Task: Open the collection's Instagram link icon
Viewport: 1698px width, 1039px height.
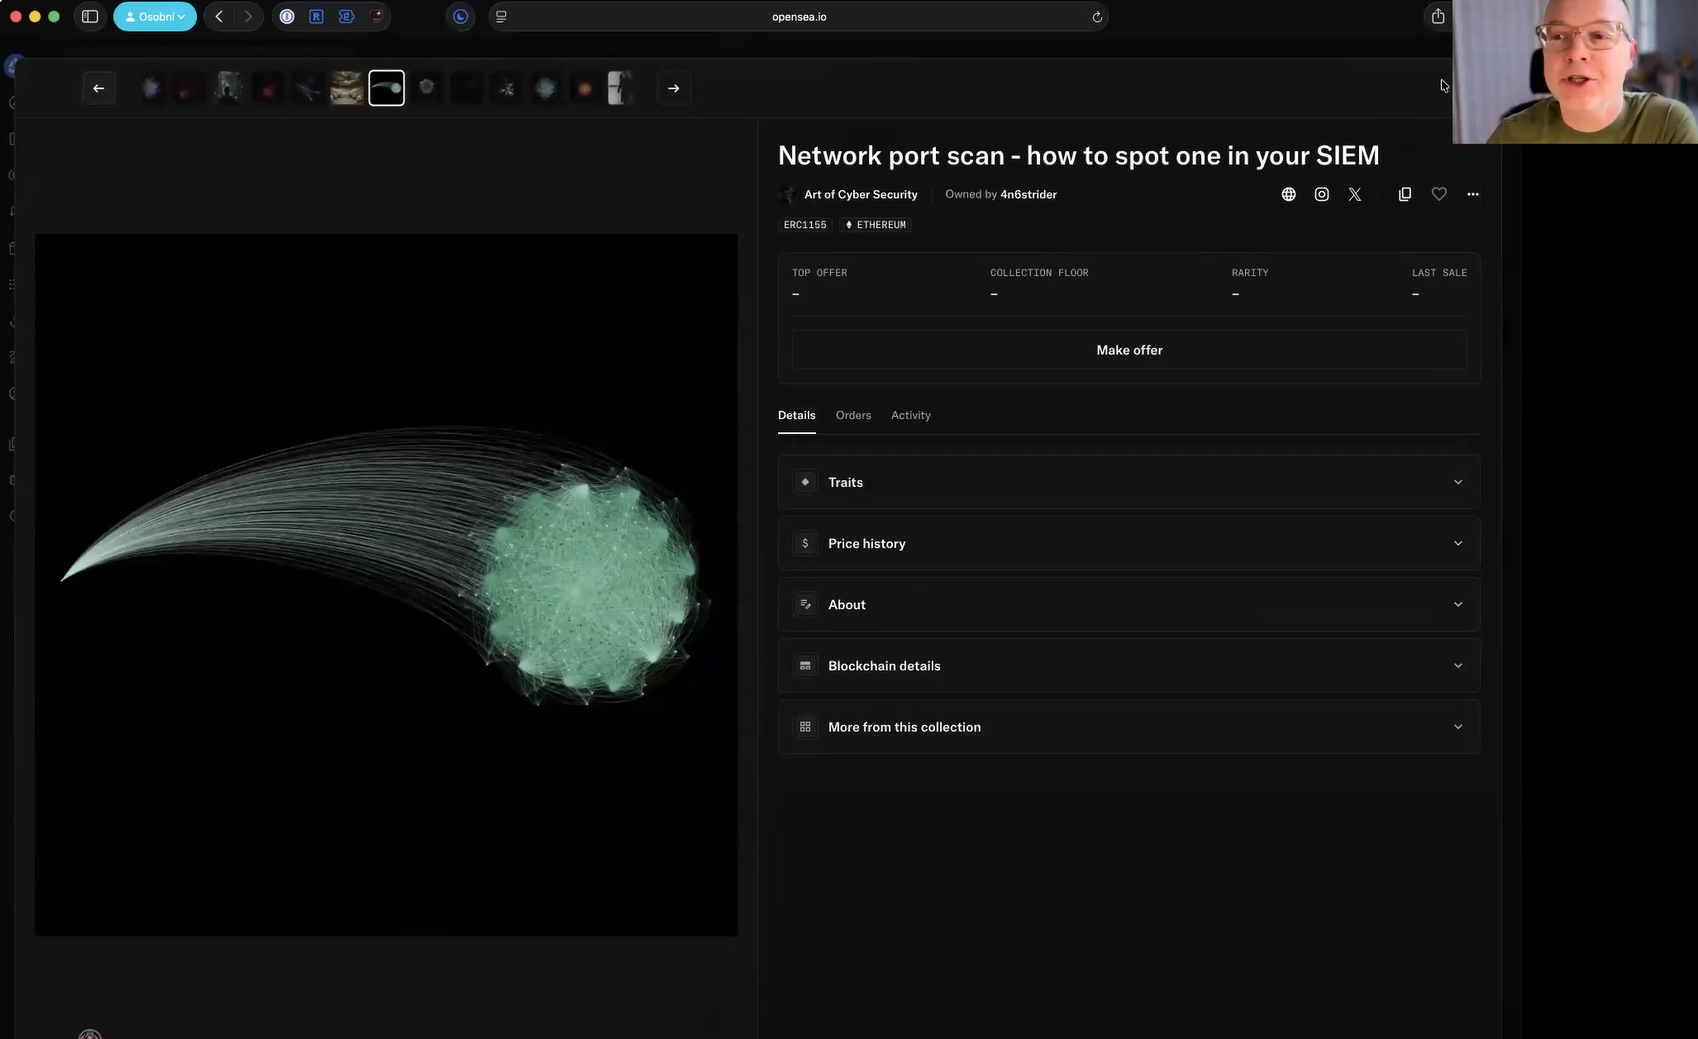Action: click(1321, 195)
